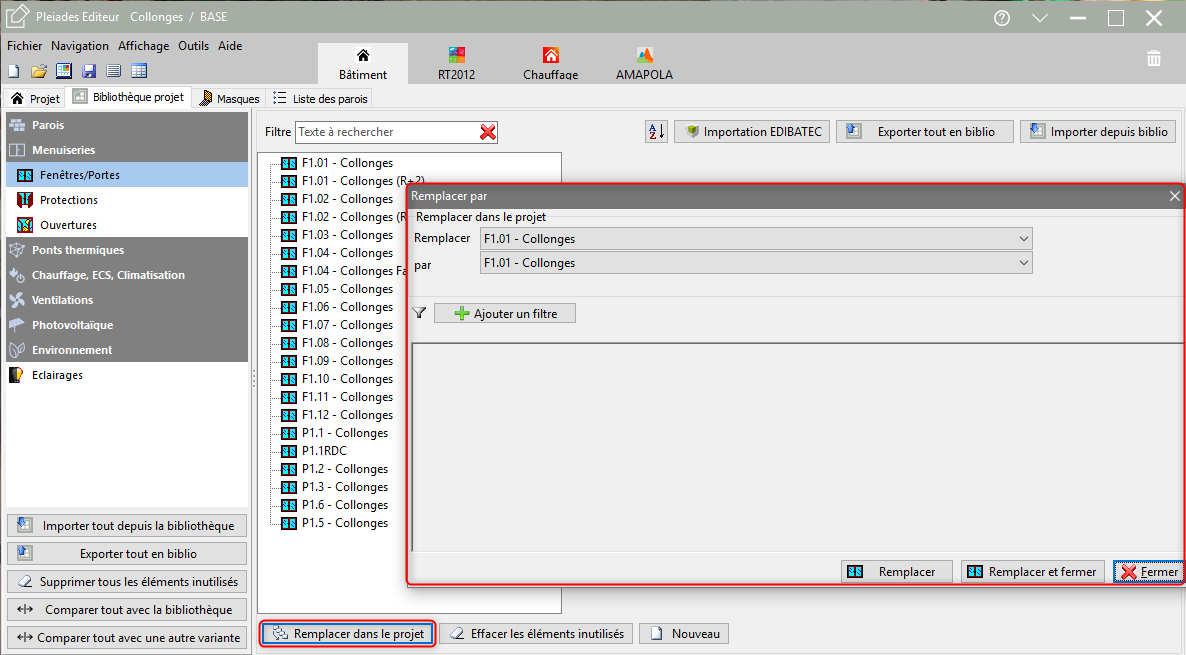Click the trash bin icon

1154,59
